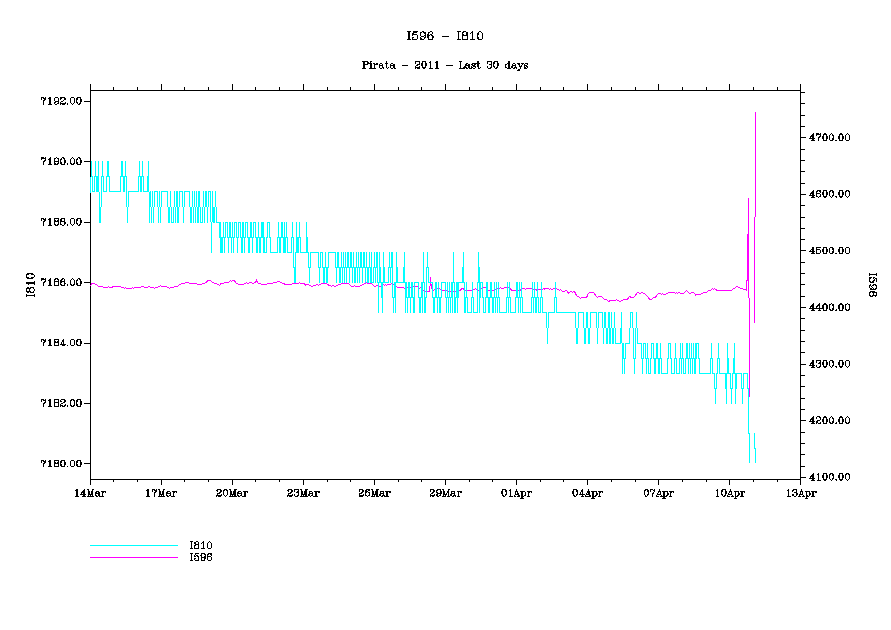This screenshot has width=891, height=630.
Task: Select the subtitle "Pirata – 2011 – Last 30 days"
Action: 445,65
